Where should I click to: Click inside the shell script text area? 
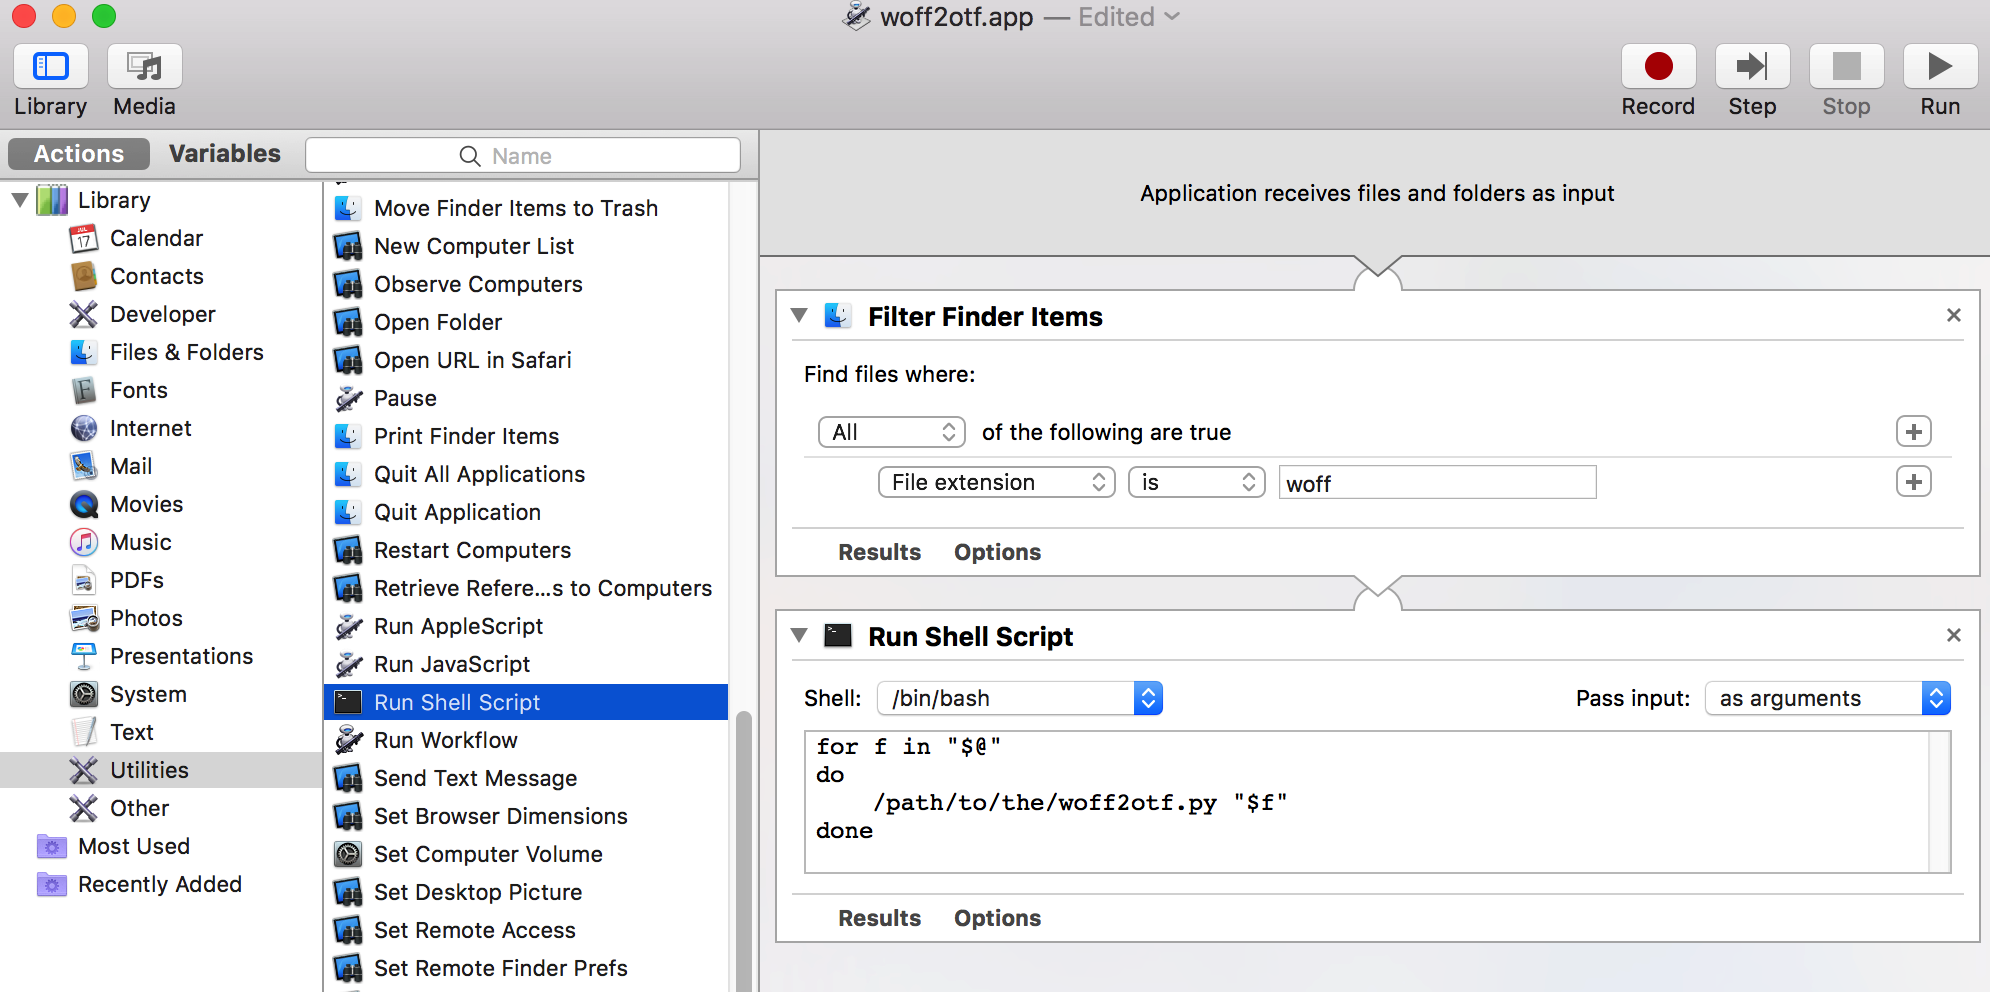[x=1367, y=802]
